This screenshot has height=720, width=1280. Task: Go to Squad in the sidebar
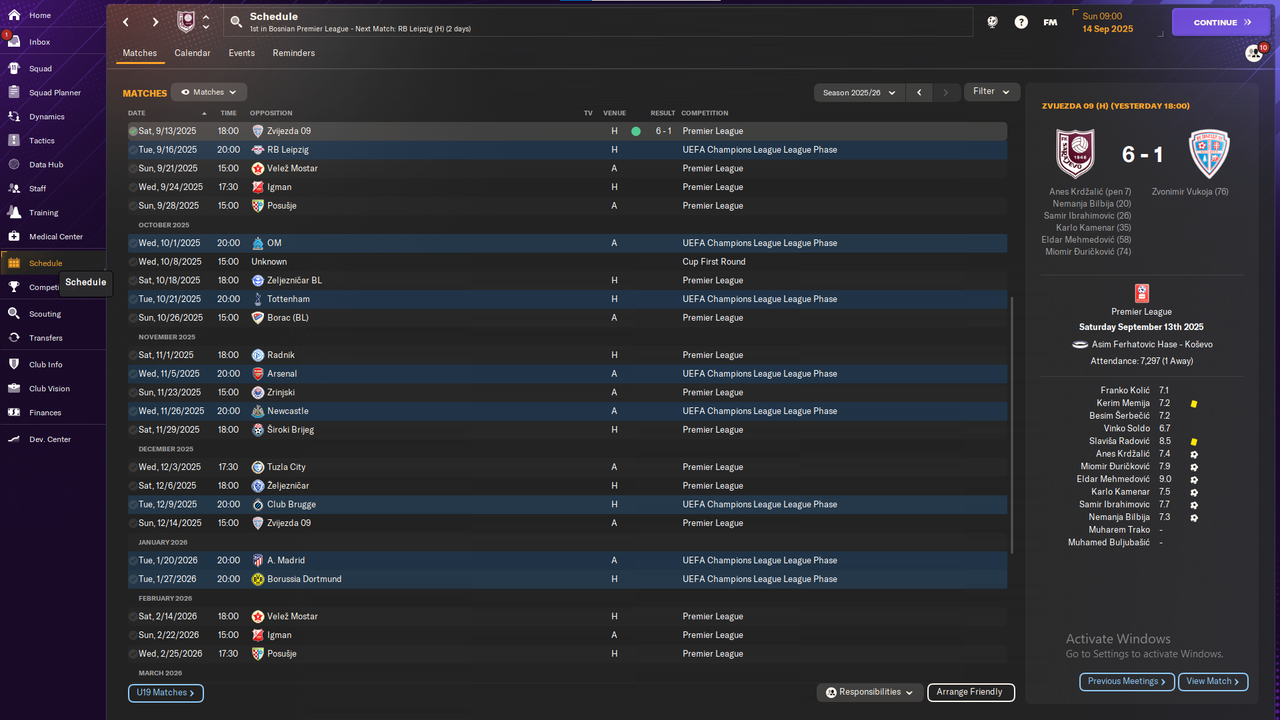click(40, 69)
